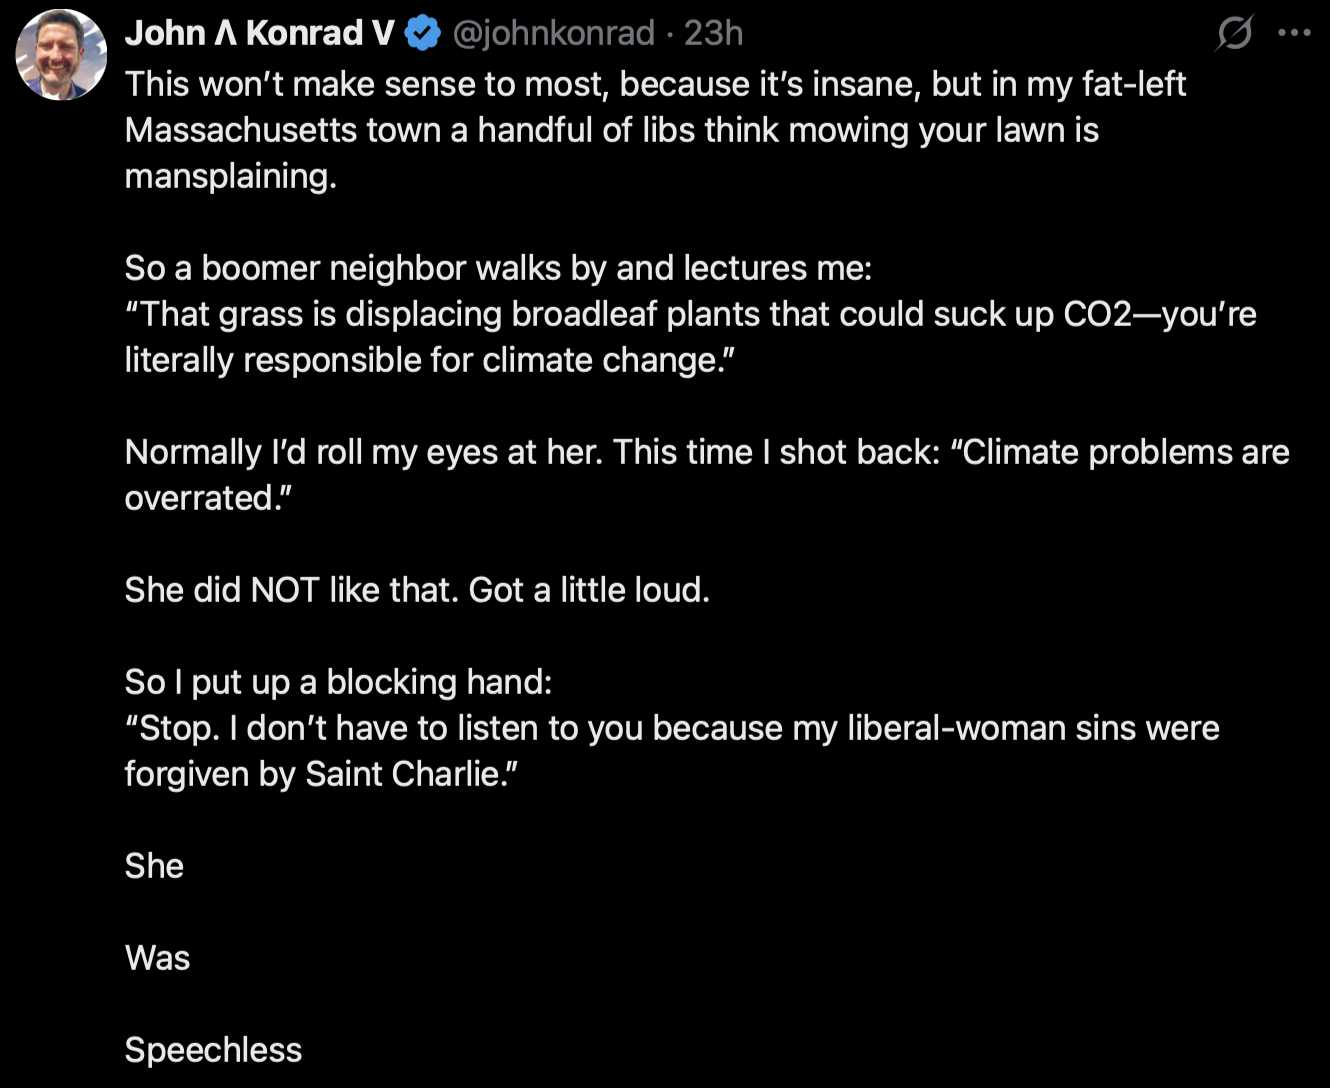Image resolution: width=1330 pixels, height=1088 pixels.
Task: Open the @johnkonrad handle link
Action: [x=553, y=33]
